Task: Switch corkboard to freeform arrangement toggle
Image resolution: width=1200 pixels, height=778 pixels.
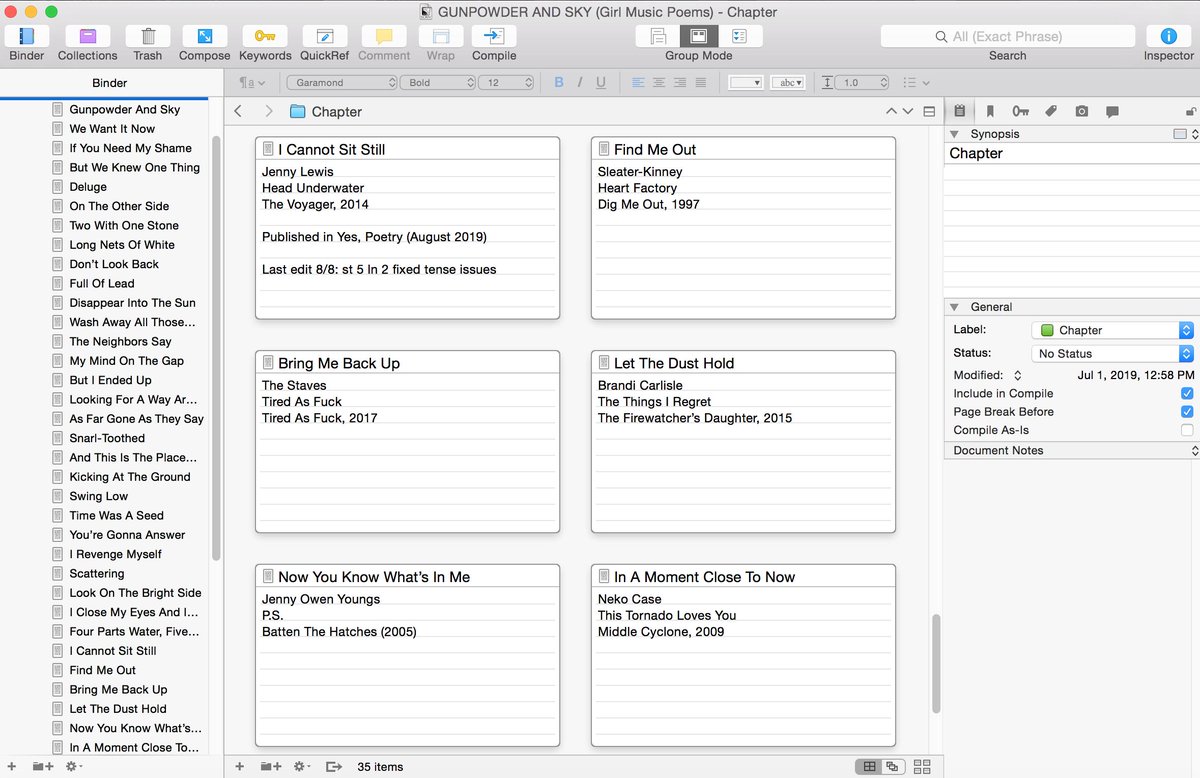Action: (x=892, y=767)
